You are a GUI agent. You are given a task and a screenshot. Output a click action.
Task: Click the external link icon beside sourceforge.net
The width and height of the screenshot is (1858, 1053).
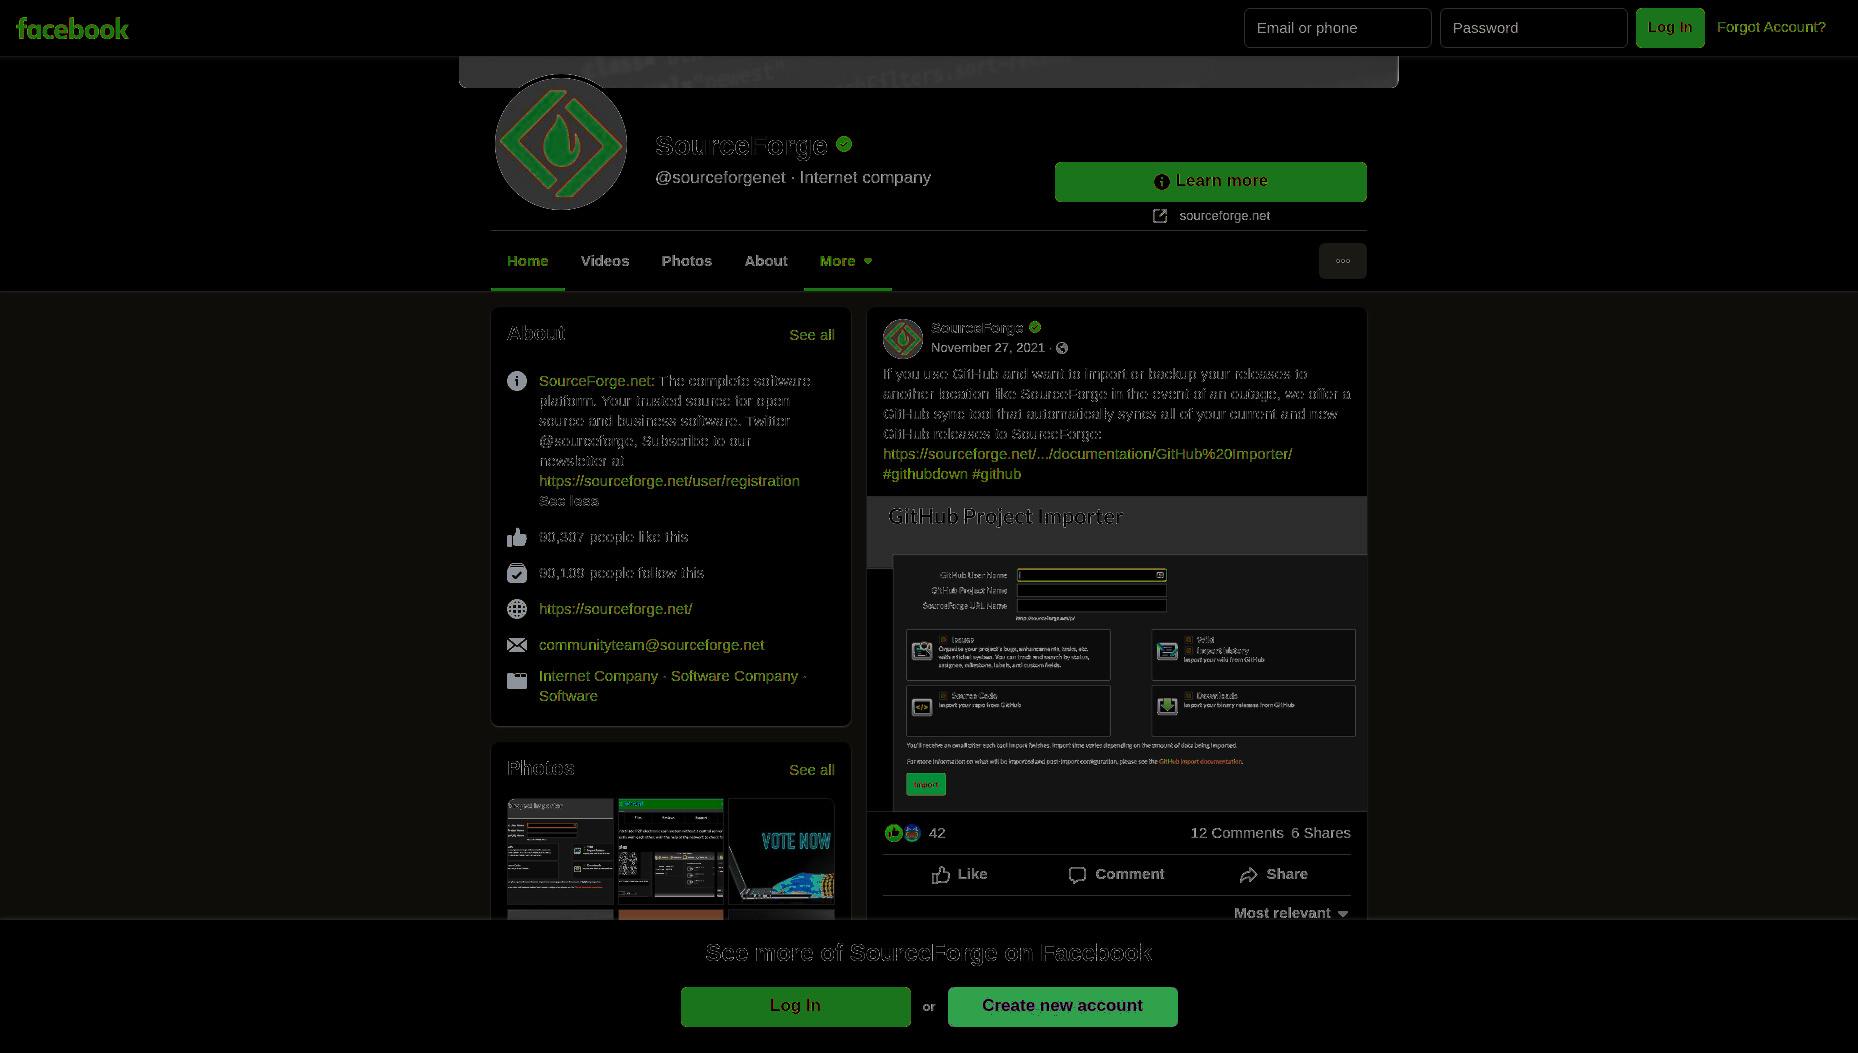point(1160,216)
